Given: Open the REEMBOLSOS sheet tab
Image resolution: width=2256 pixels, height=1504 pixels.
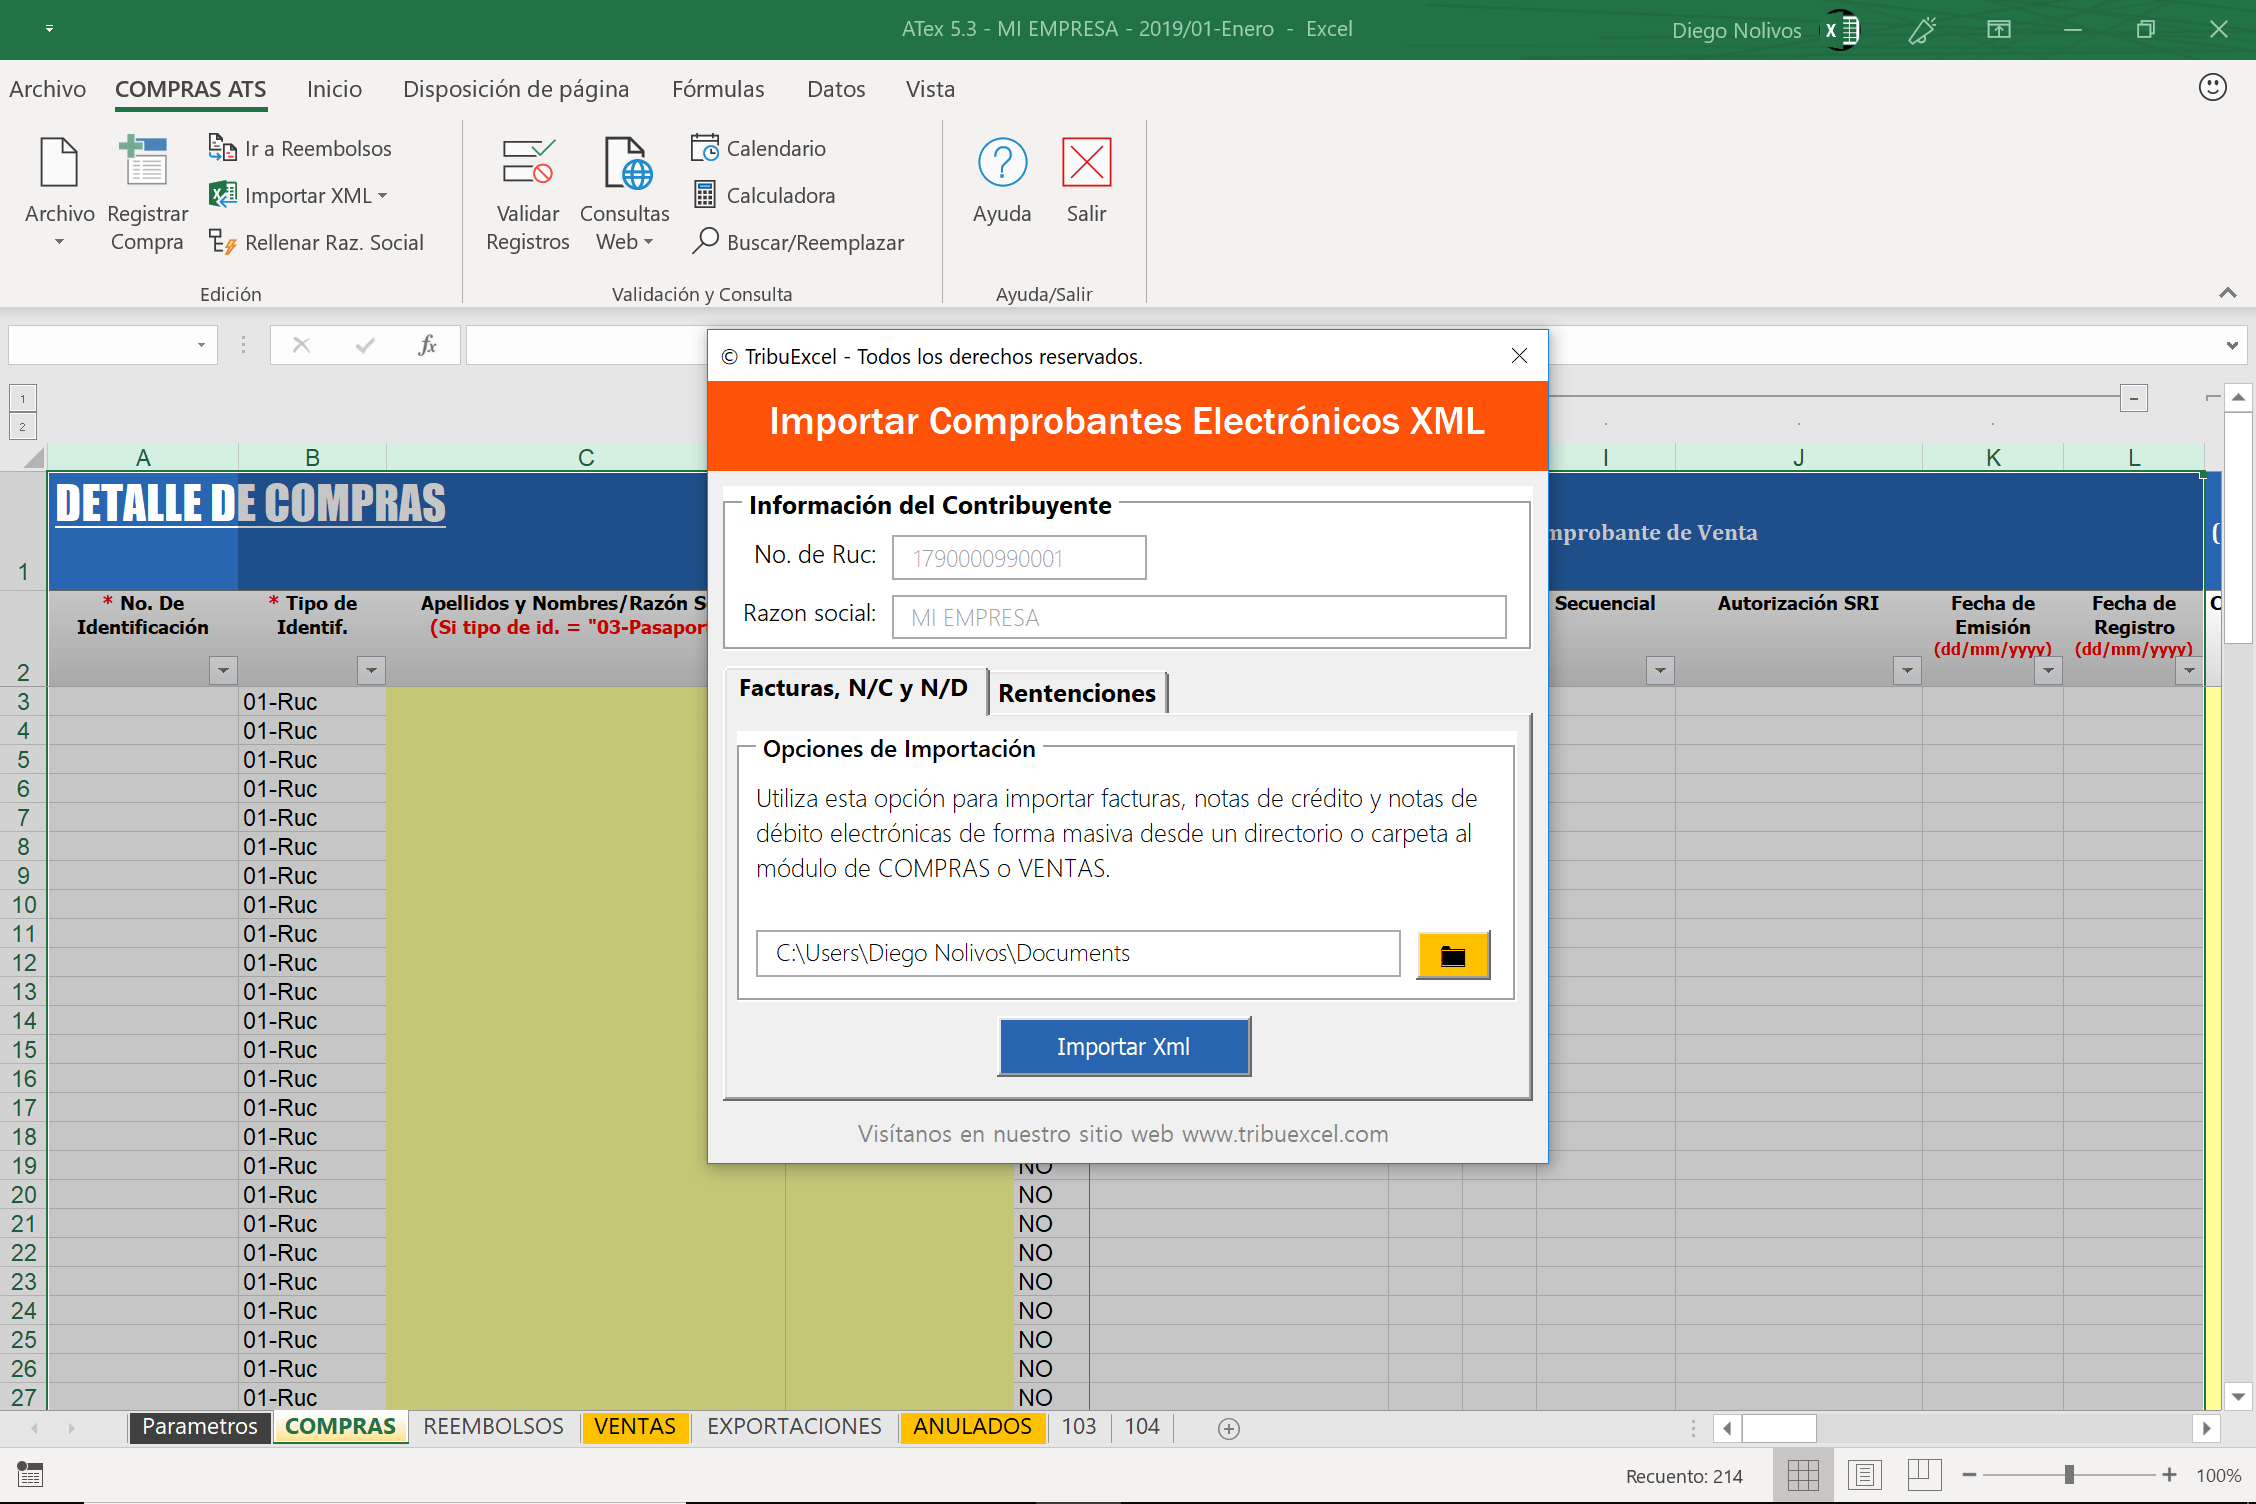Looking at the screenshot, I should (493, 1427).
